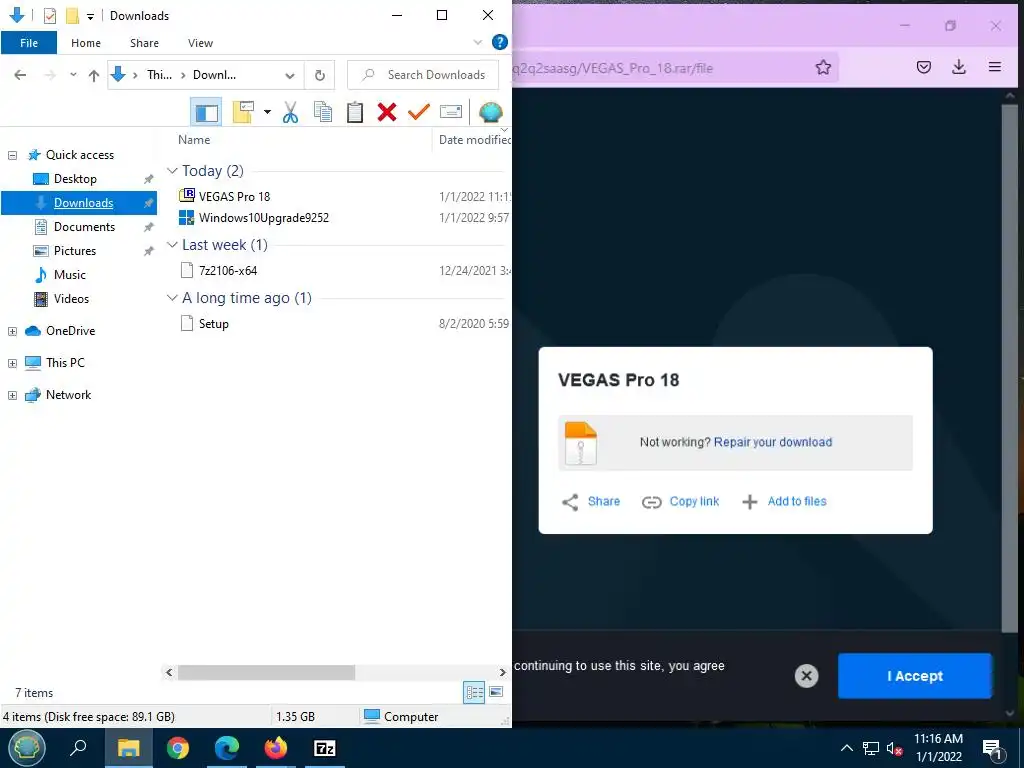Collapse the Last week (1) group
This screenshot has height=768, width=1024.
tap(172, 245)
